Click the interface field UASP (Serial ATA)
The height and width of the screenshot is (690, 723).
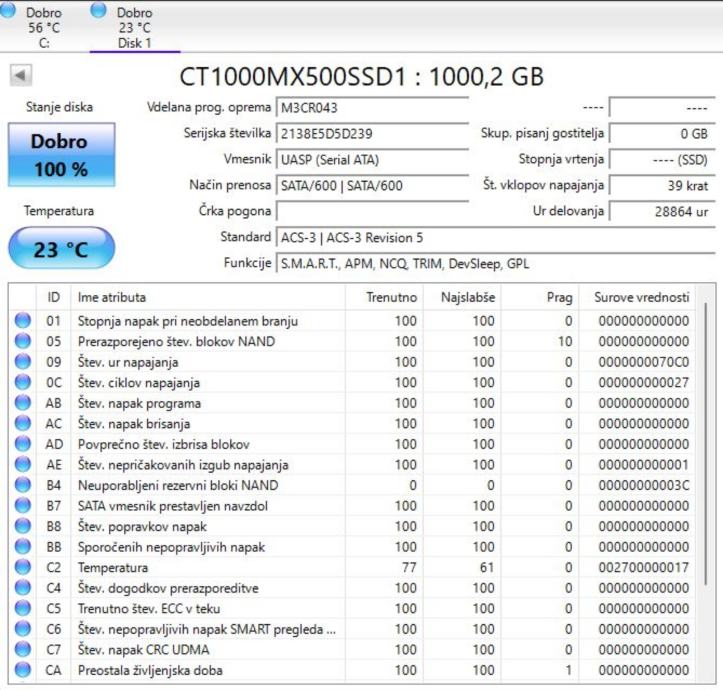[372, 160]
